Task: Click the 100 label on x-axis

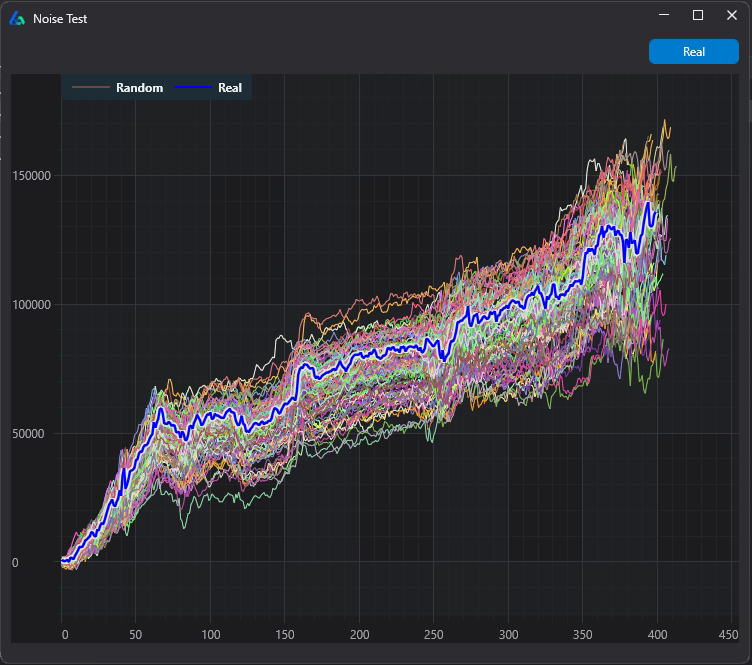Action: [x=211, y=635]
